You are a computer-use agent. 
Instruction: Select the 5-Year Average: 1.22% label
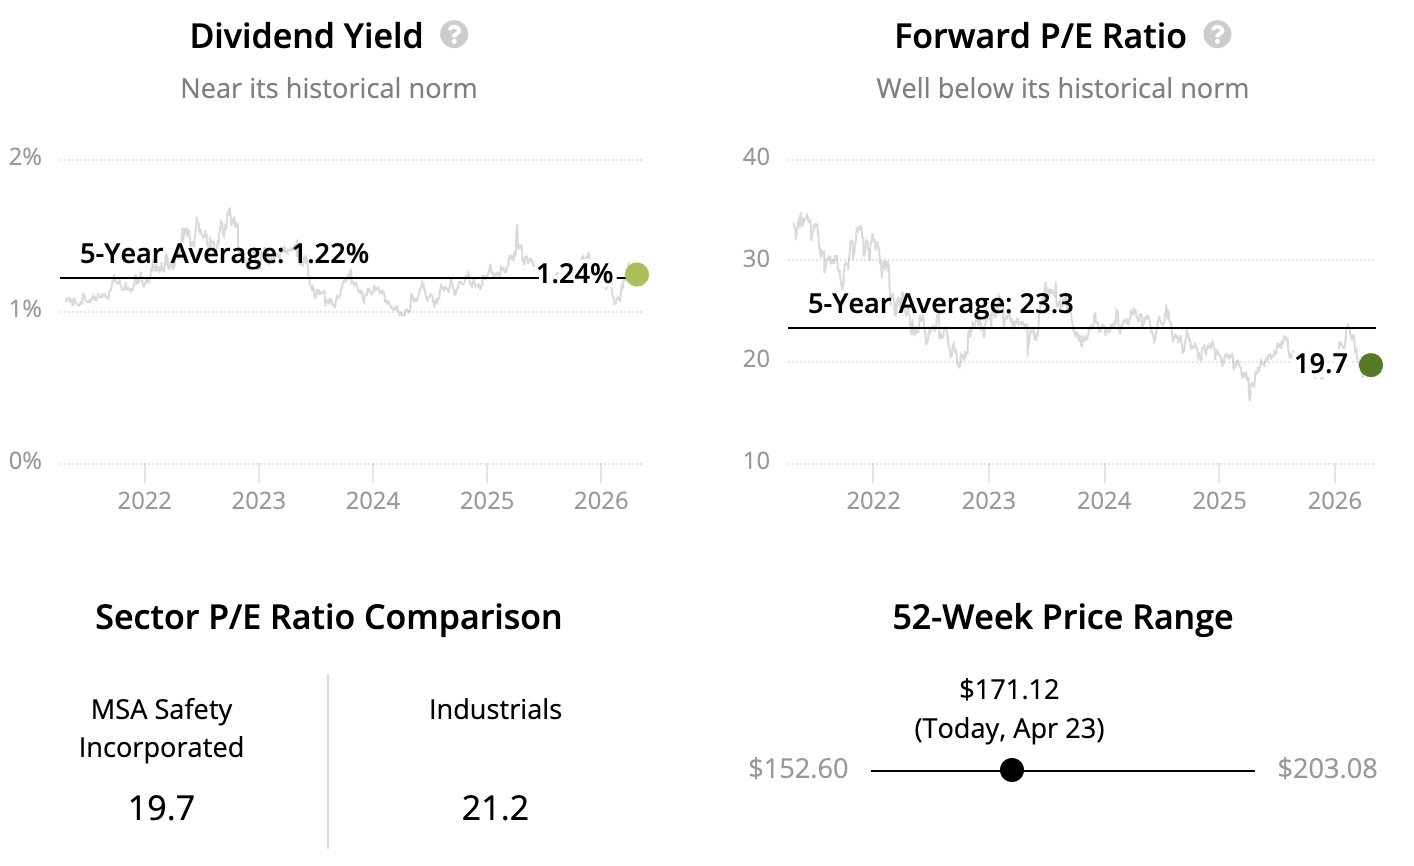[224, 254]
